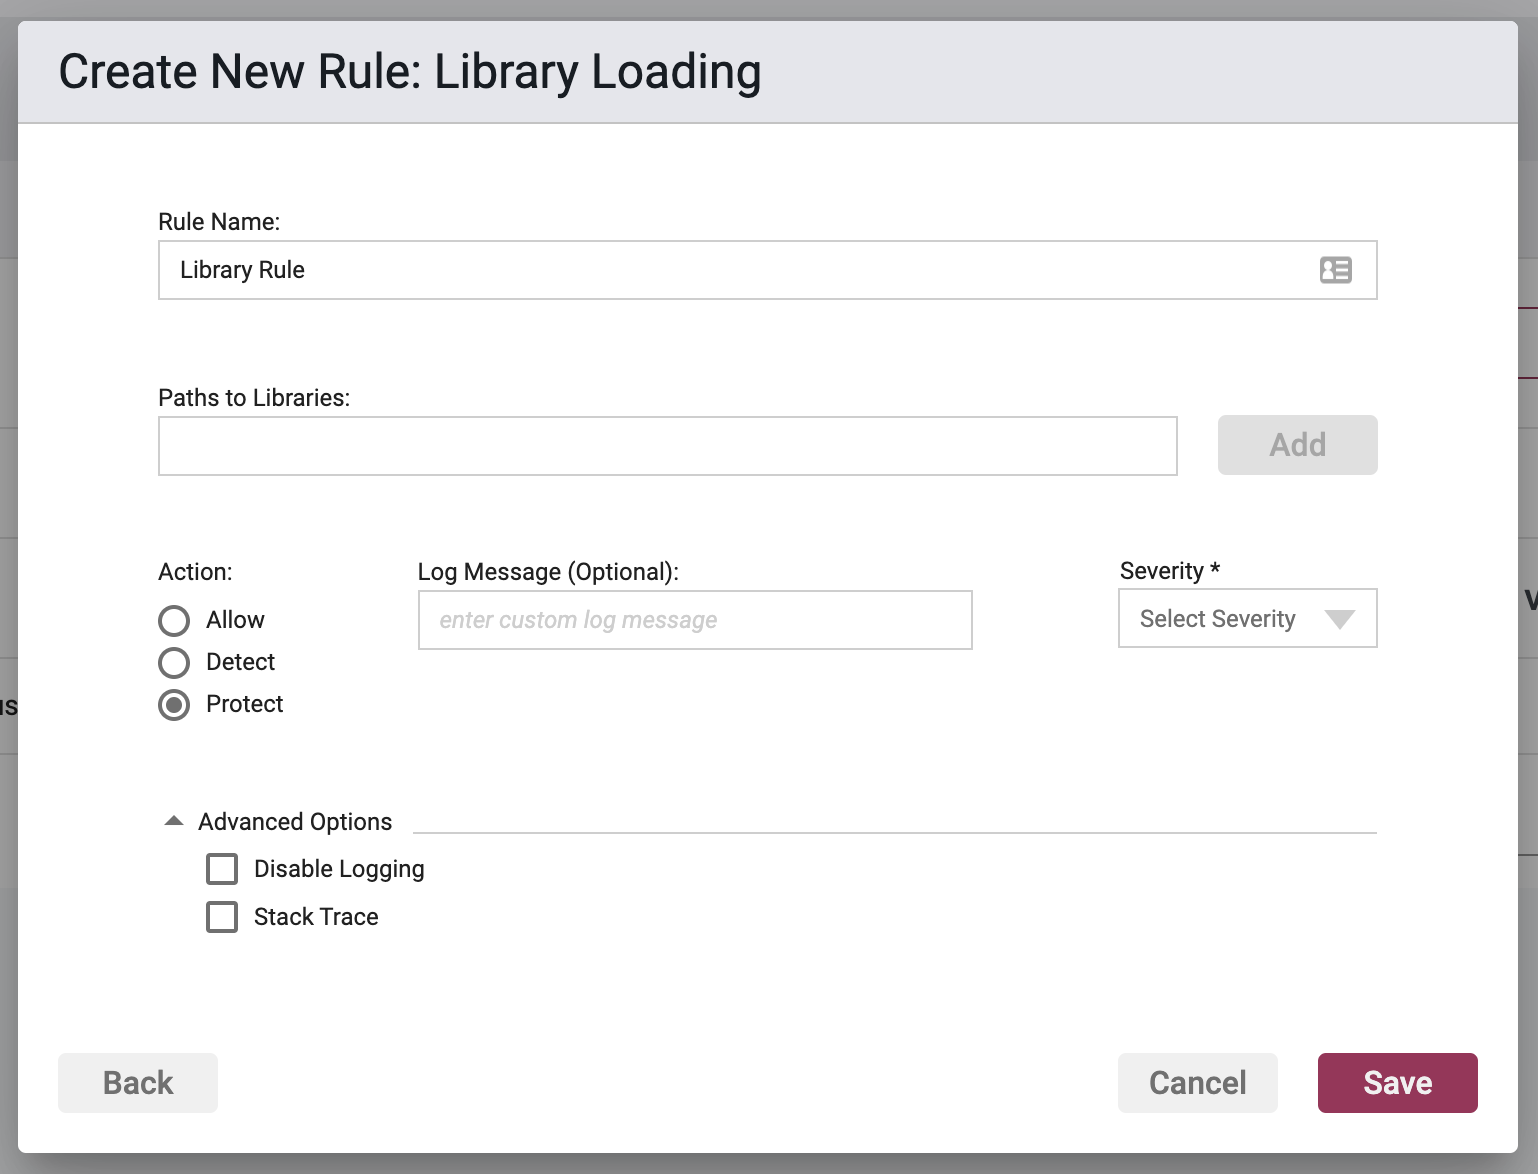Focus the Rule Name input field
Screen dimensions: 1538x1174
pyautogui.click(x=767, y=270)
